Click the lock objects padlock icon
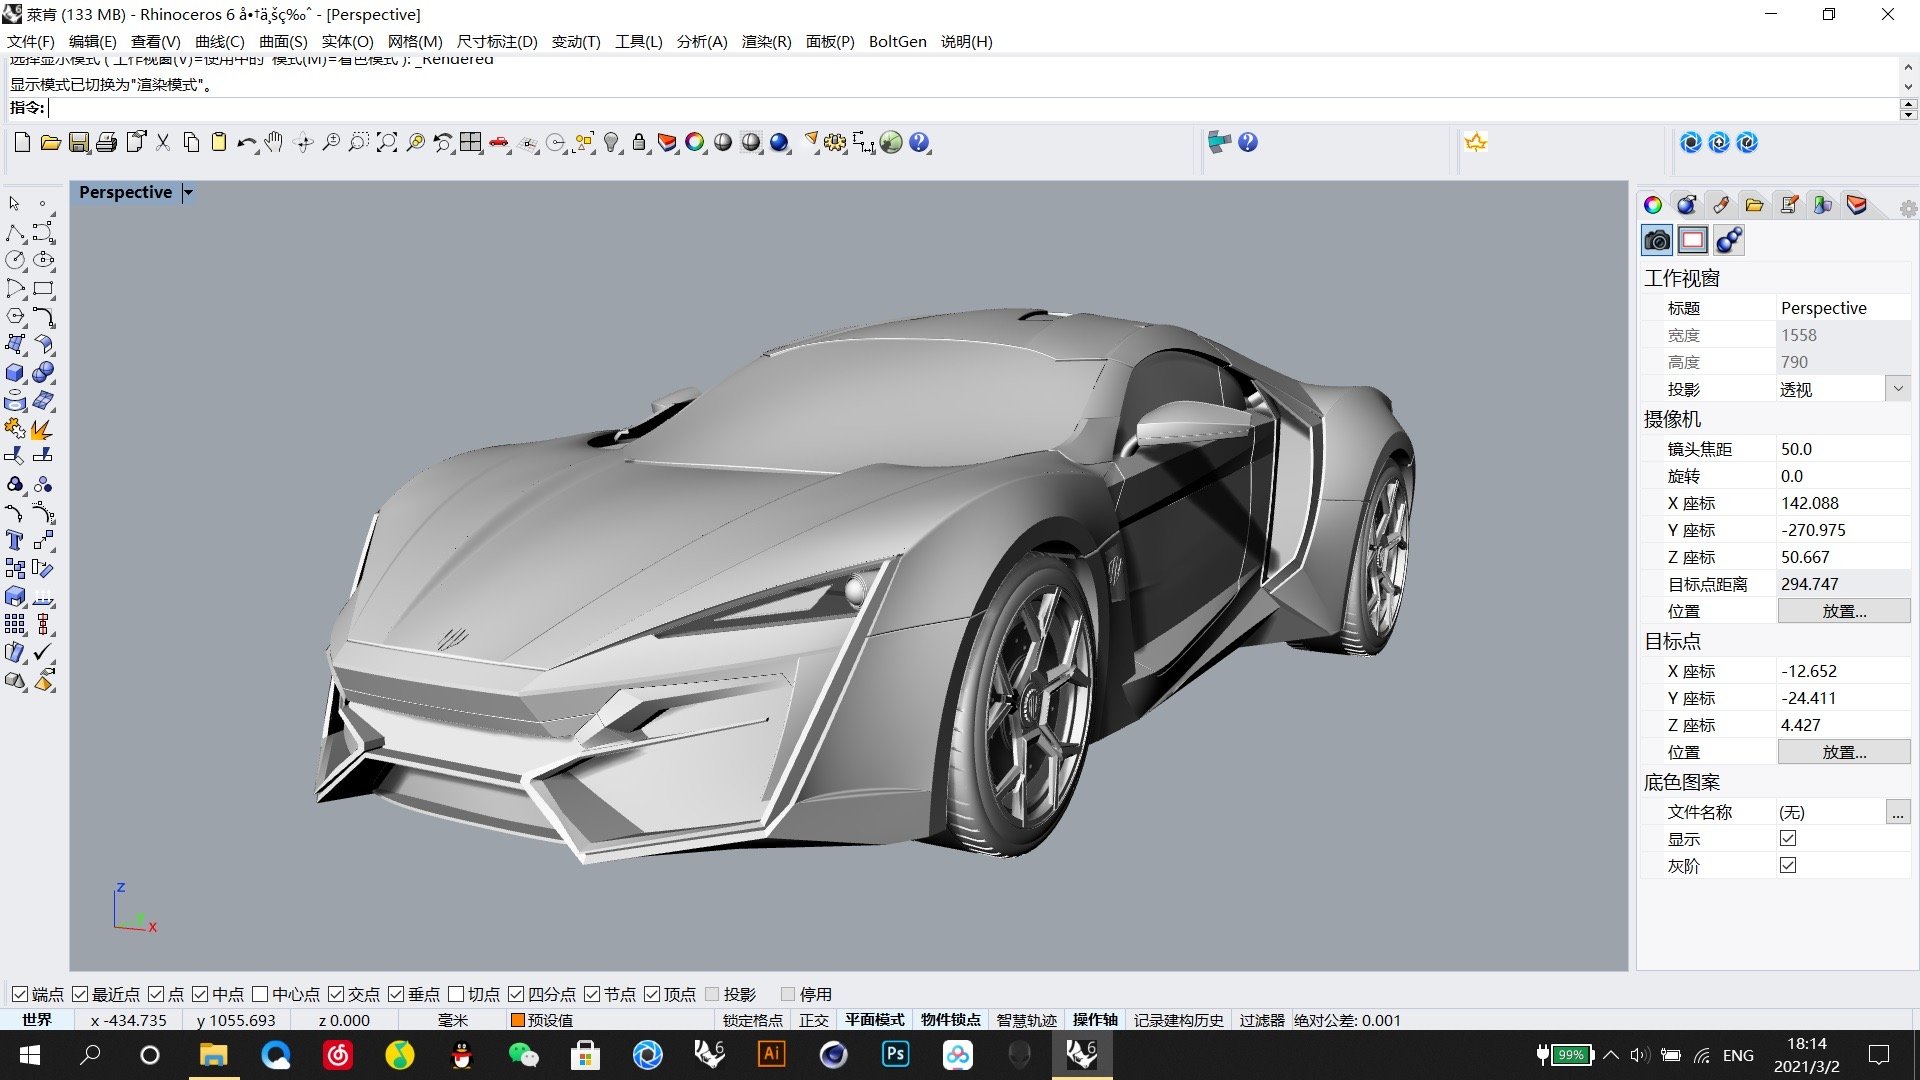This screenshot has height=1080, width=1920. click(639, 143)
